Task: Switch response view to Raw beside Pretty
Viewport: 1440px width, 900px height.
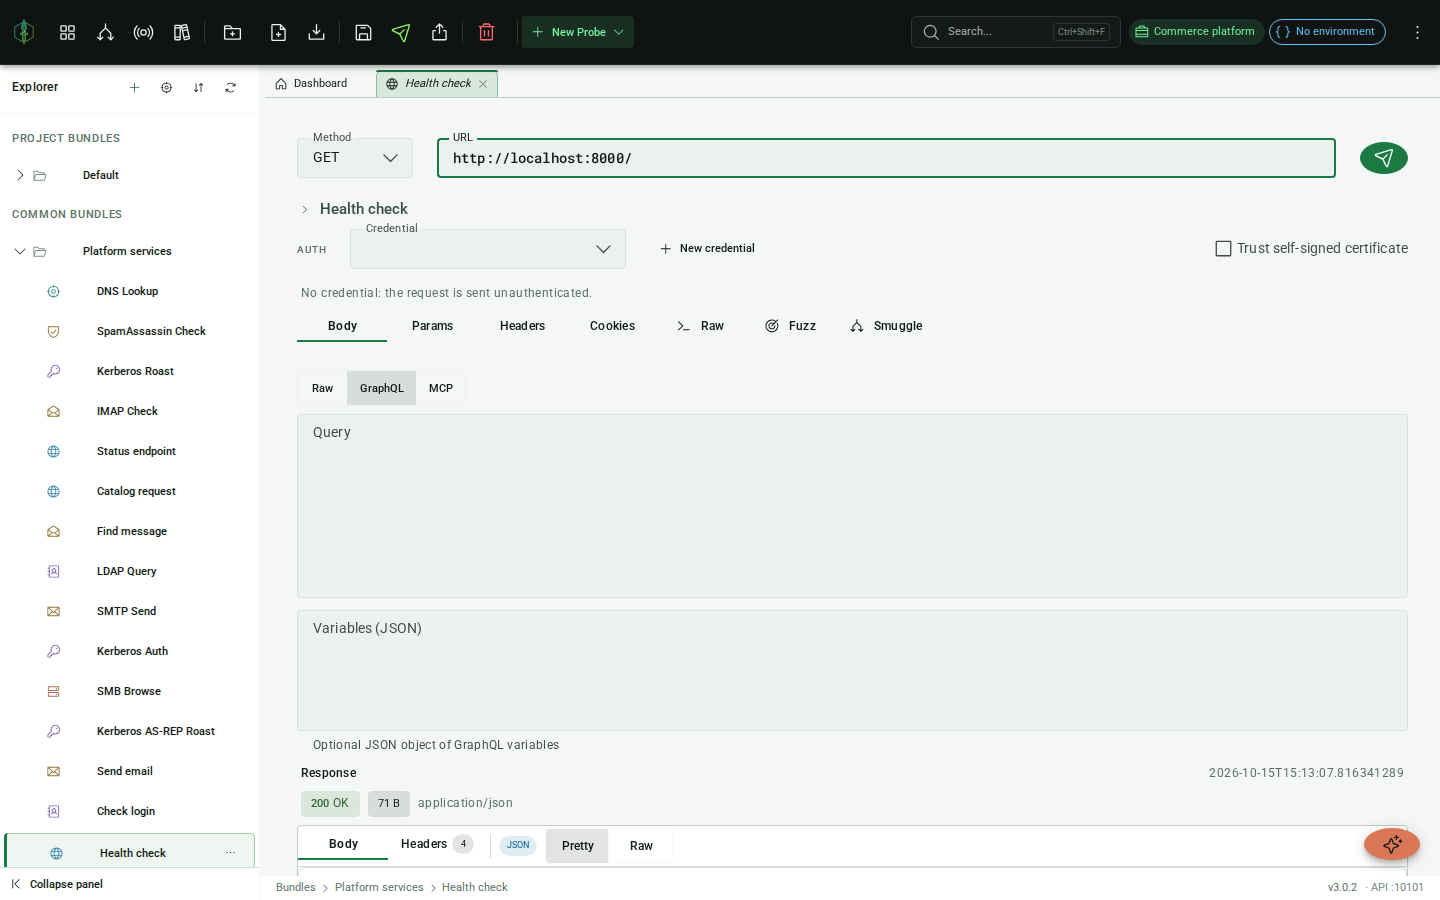Action: (x=641, y=846)
